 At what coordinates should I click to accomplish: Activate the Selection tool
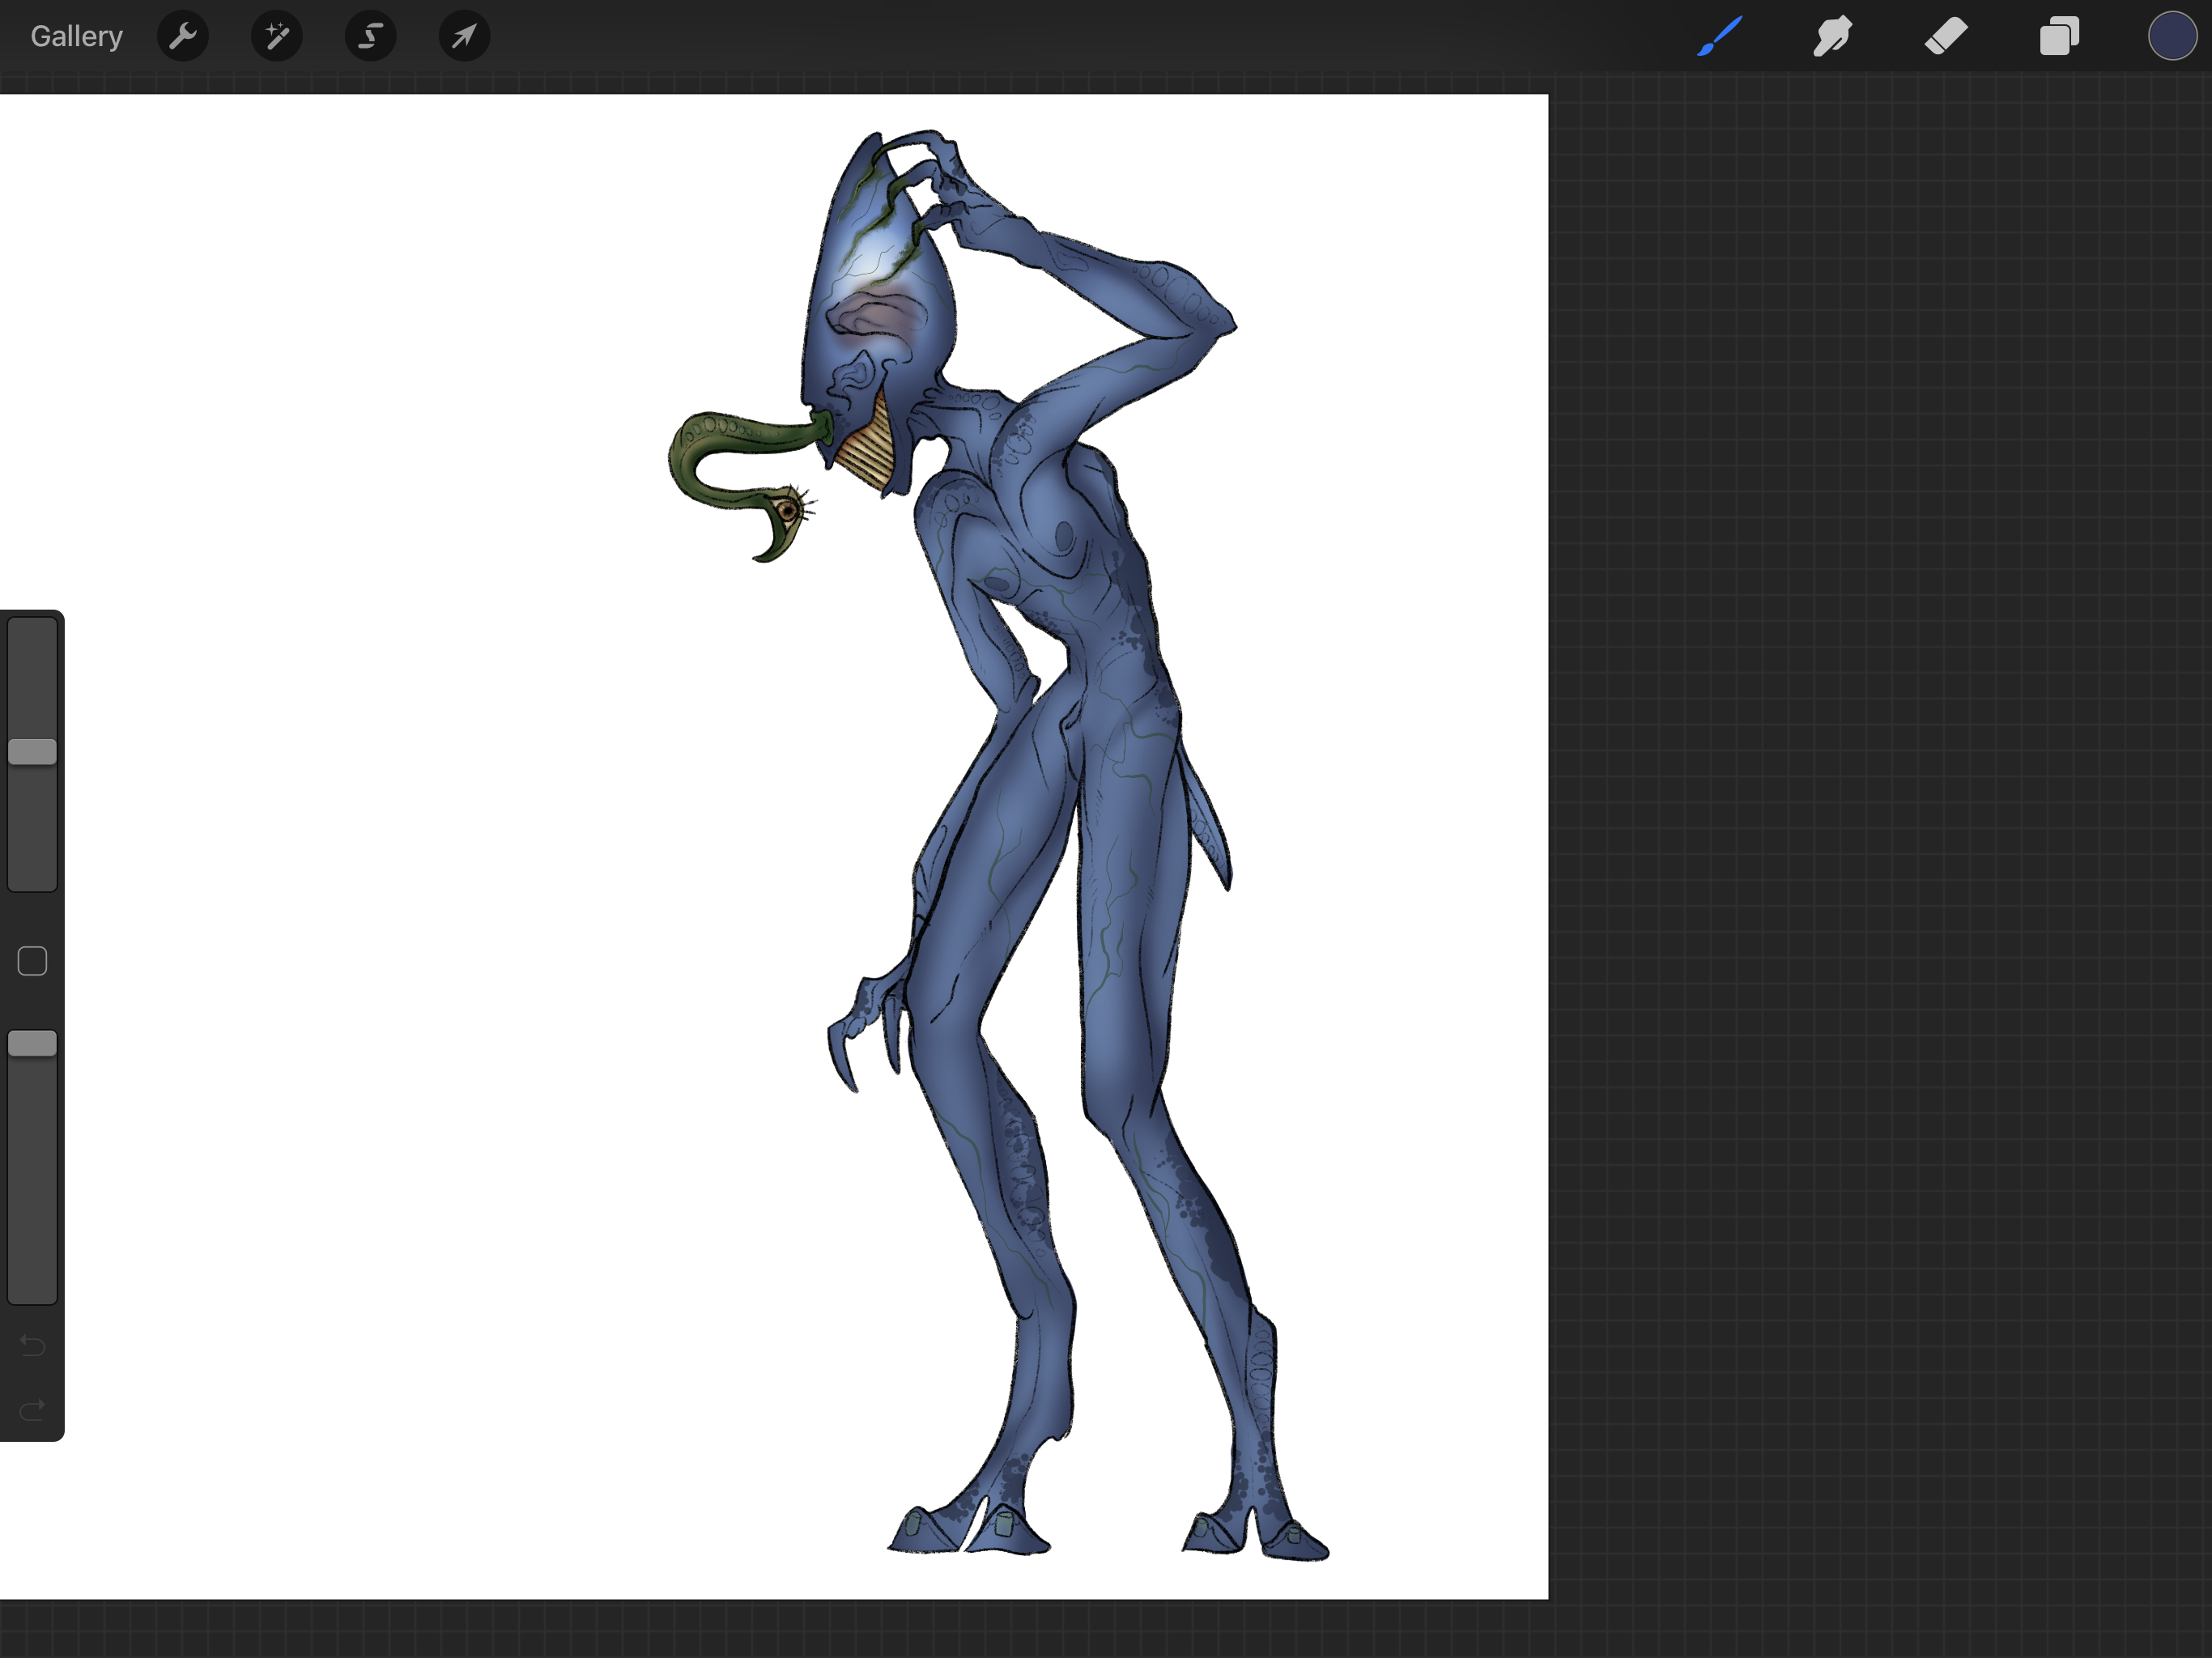[371, 37]
